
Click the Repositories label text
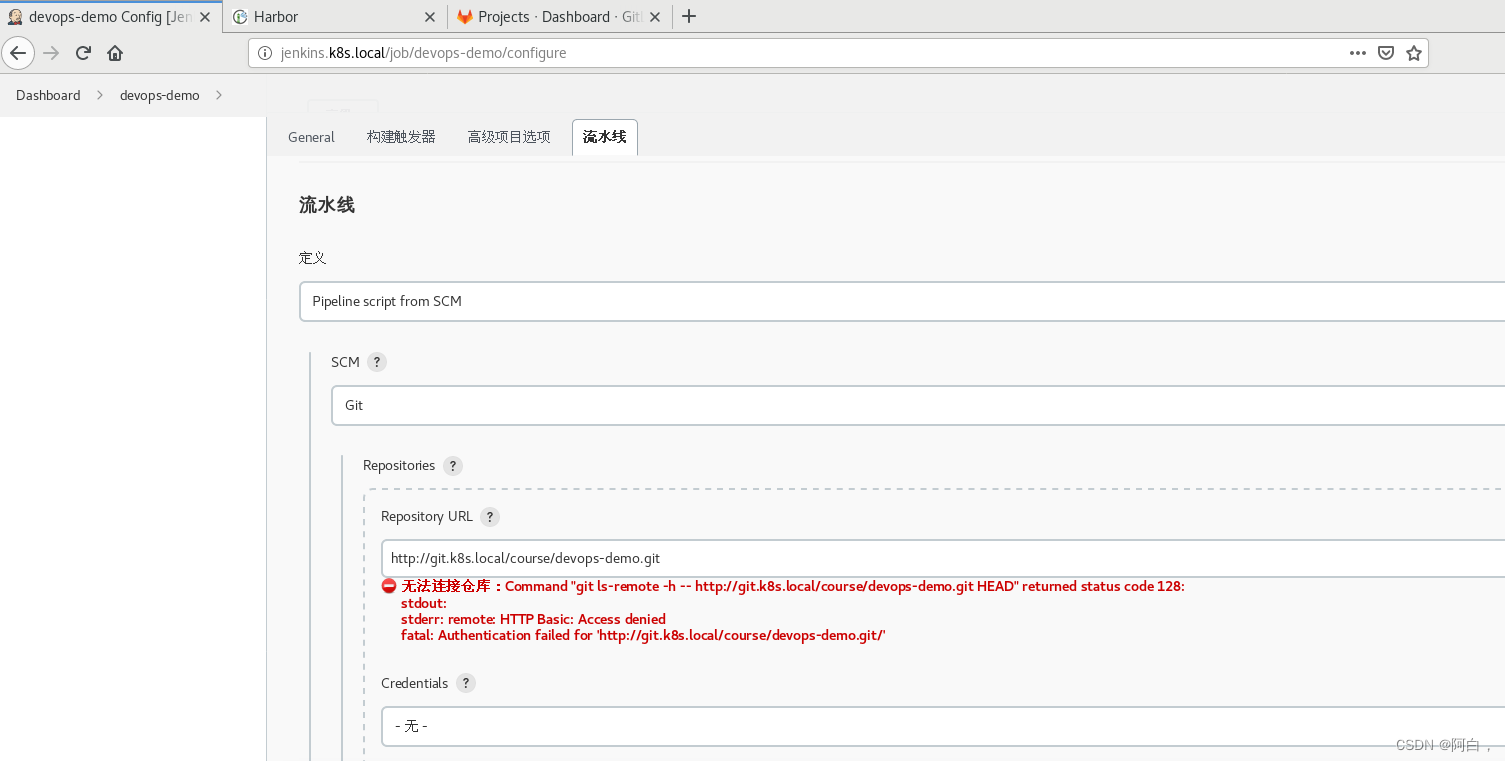399,466
